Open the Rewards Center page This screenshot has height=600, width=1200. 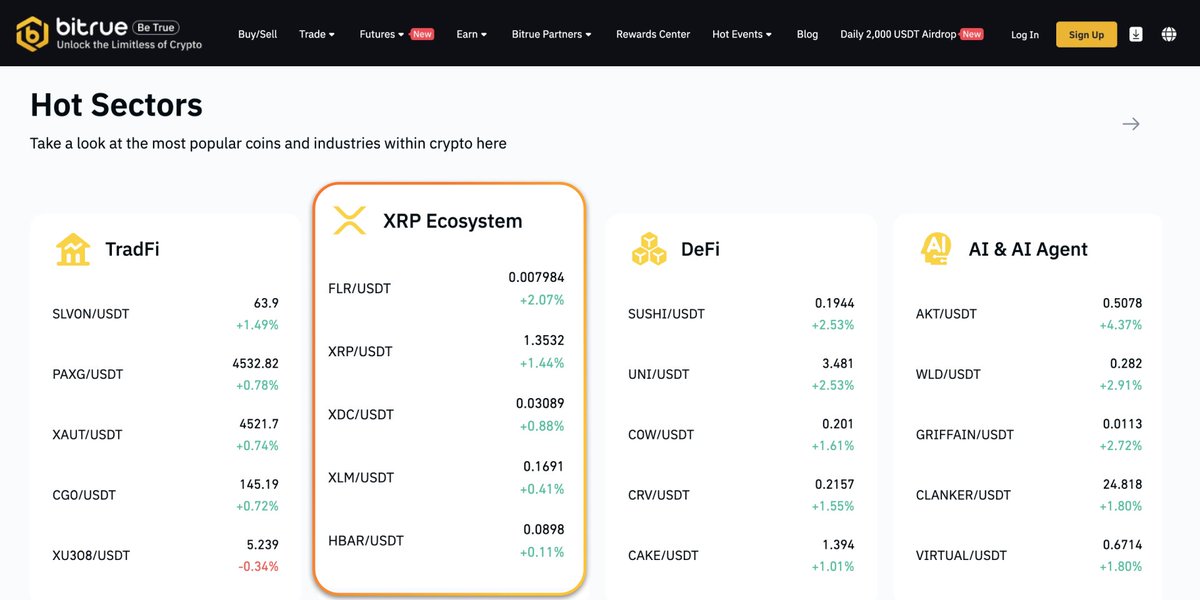[x=653, y=34]
